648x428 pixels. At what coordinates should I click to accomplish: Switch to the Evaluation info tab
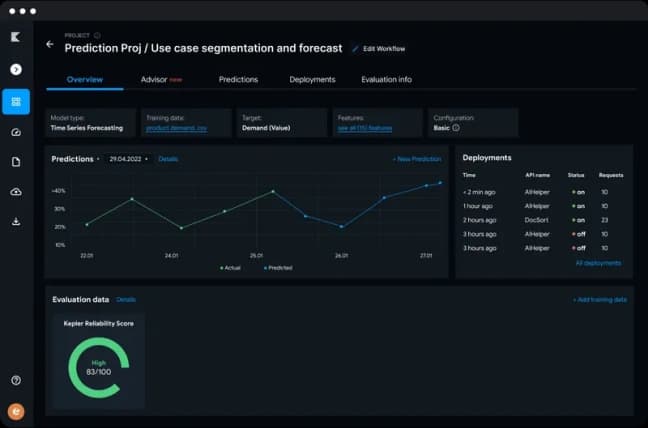386,79
